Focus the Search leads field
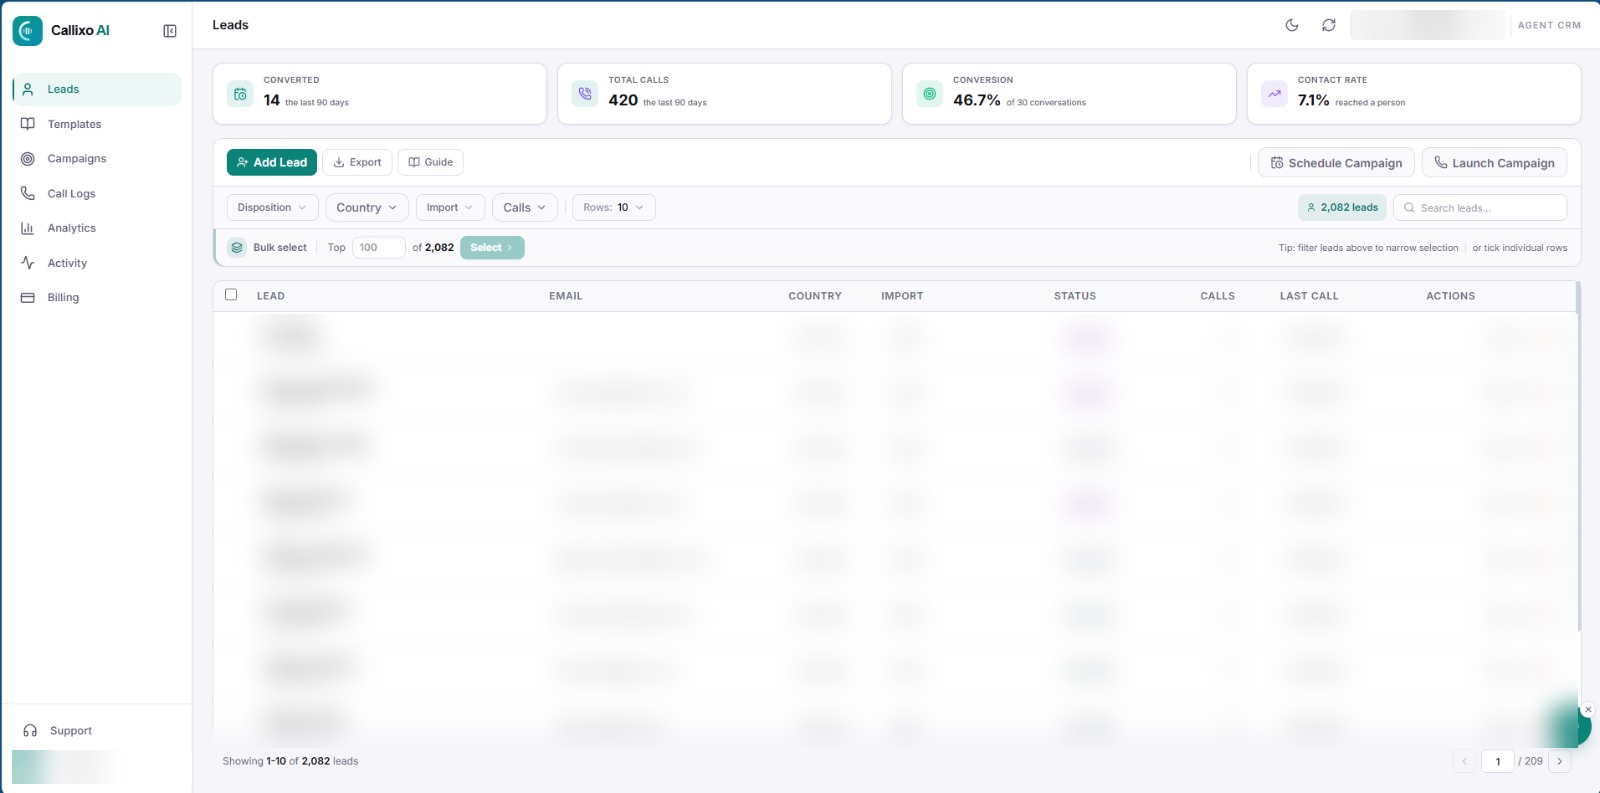Screen dimensions: 1600x793 point(1480,207)
